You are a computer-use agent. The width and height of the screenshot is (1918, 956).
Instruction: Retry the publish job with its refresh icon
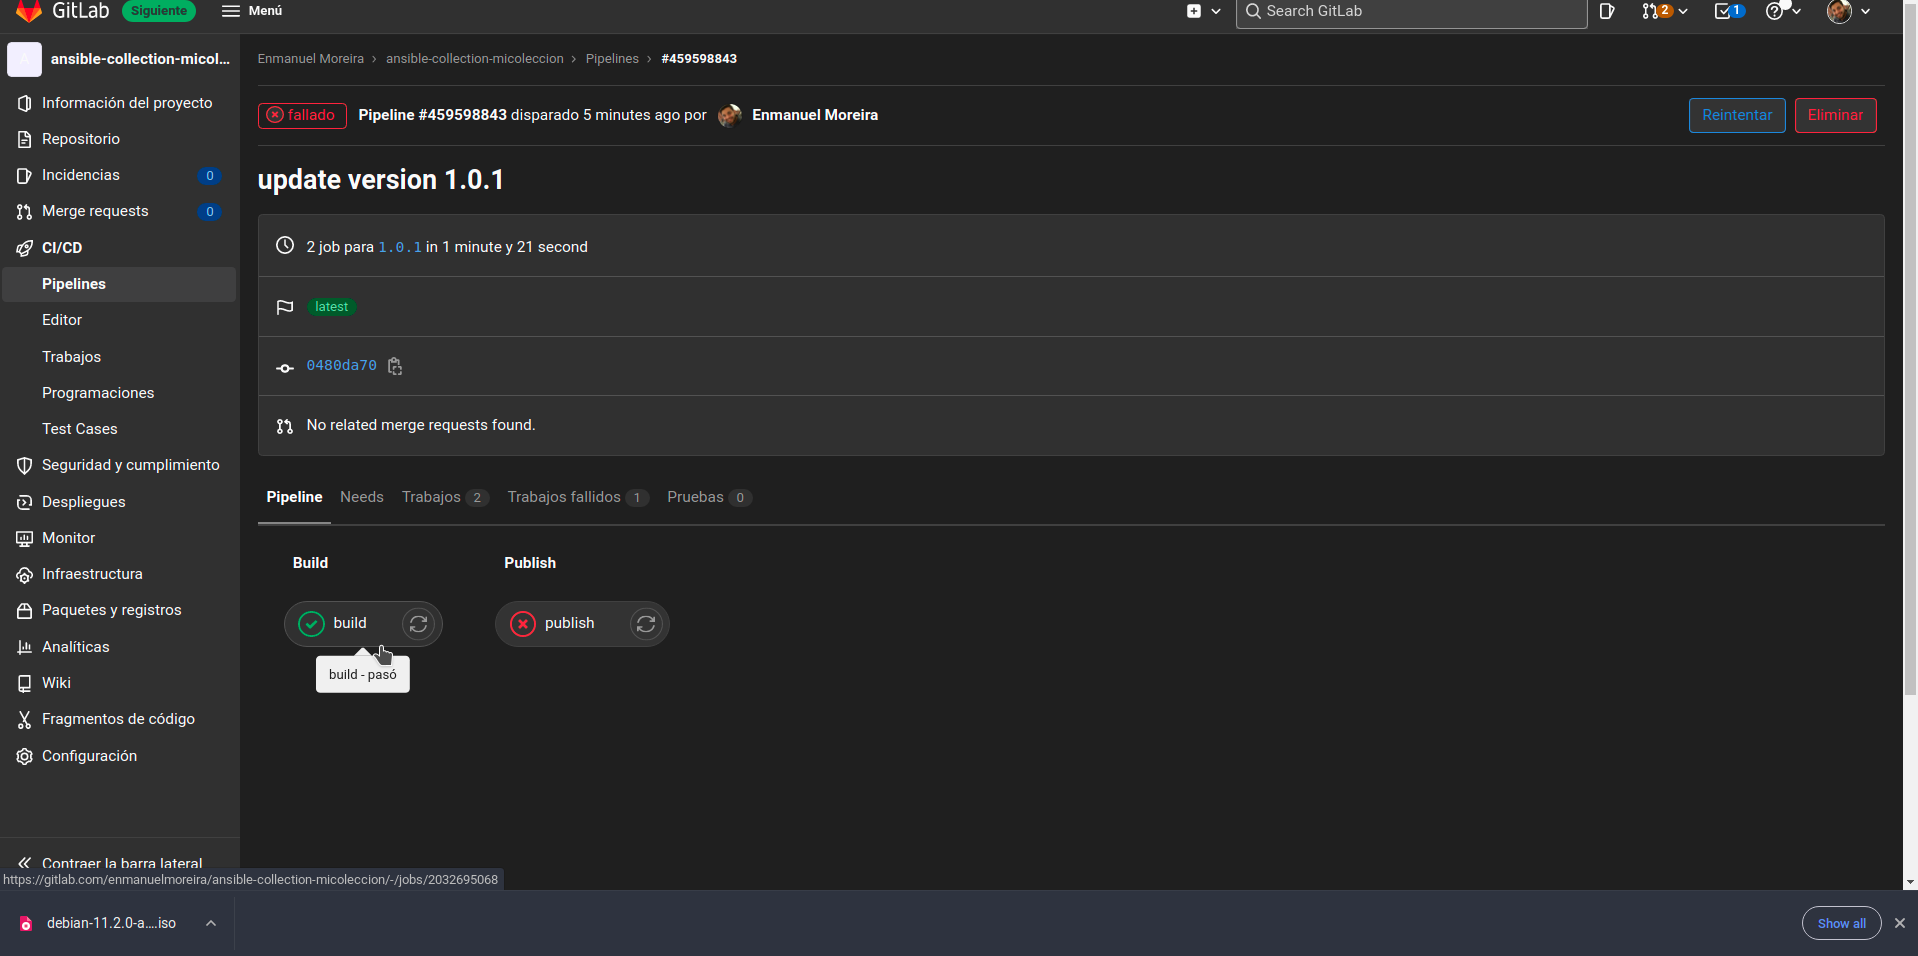point(646,624)
